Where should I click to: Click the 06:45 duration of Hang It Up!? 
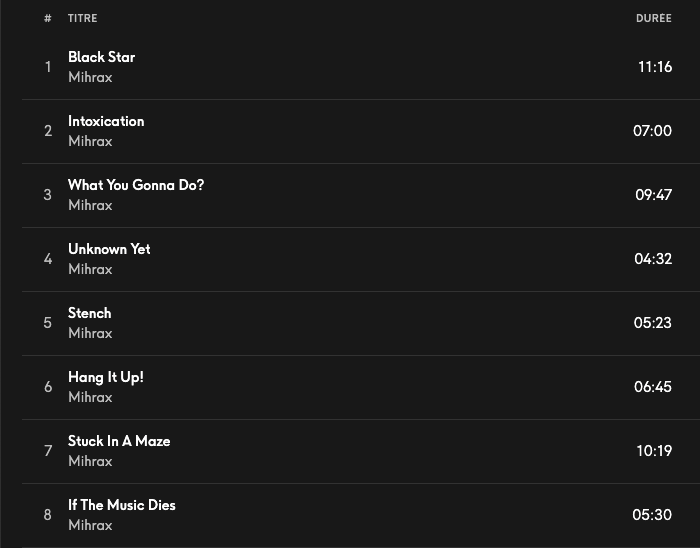coord(652,387)
